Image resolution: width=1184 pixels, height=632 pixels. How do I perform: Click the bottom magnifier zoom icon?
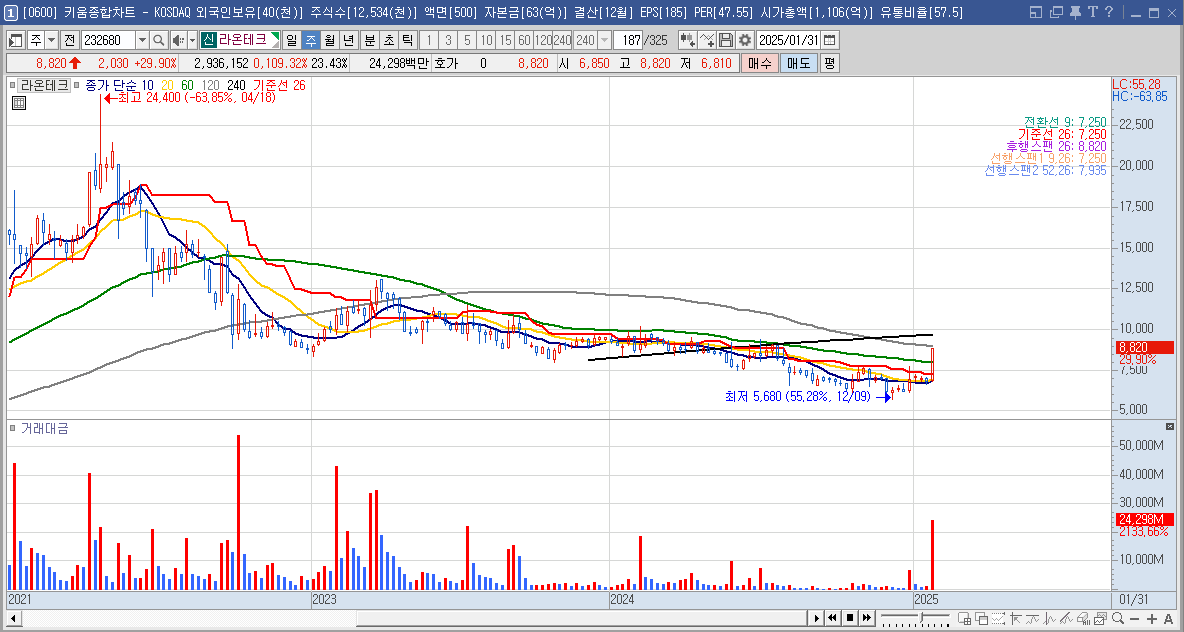pyautogui.click(x=1118, y=618)
